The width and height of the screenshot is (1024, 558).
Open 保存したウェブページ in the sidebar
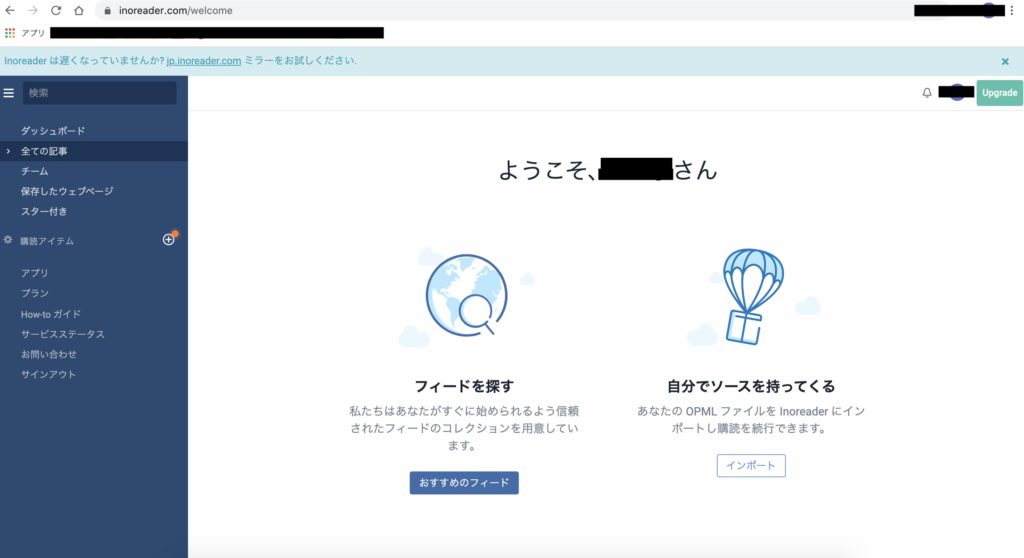tap(67, 191)
